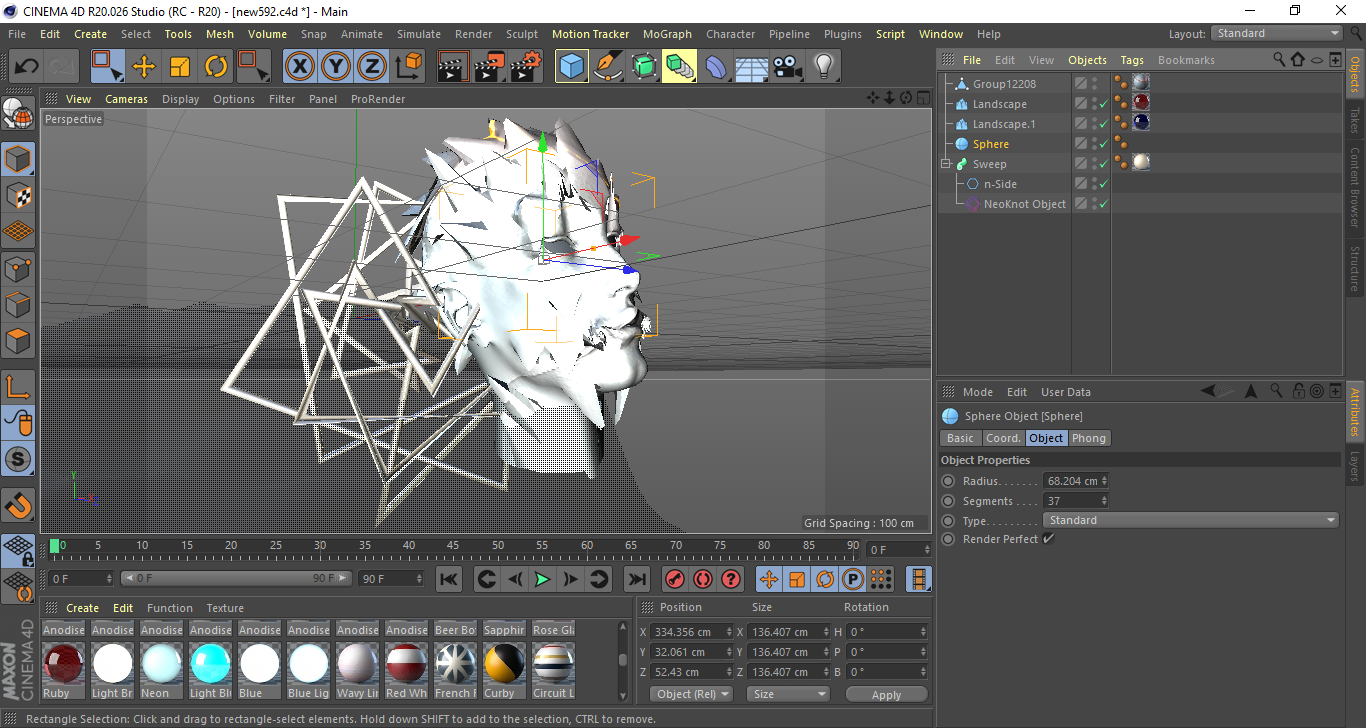Play the animation forward
Screen dimensions: 1366x728
542,579
